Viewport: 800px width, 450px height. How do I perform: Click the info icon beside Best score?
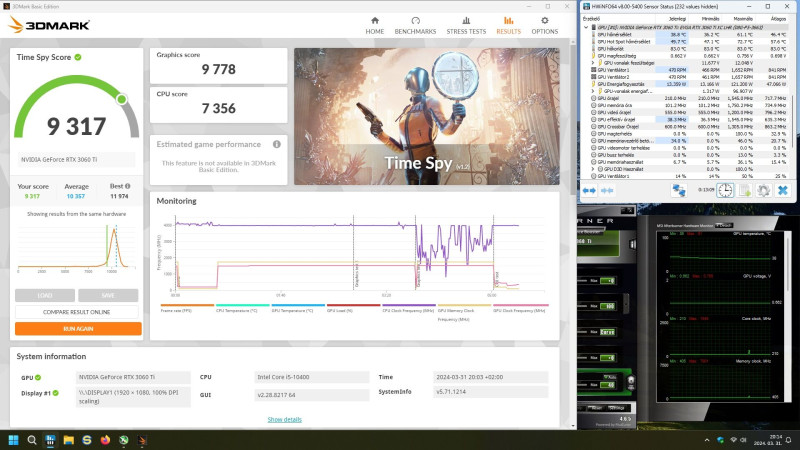point(128,186)
